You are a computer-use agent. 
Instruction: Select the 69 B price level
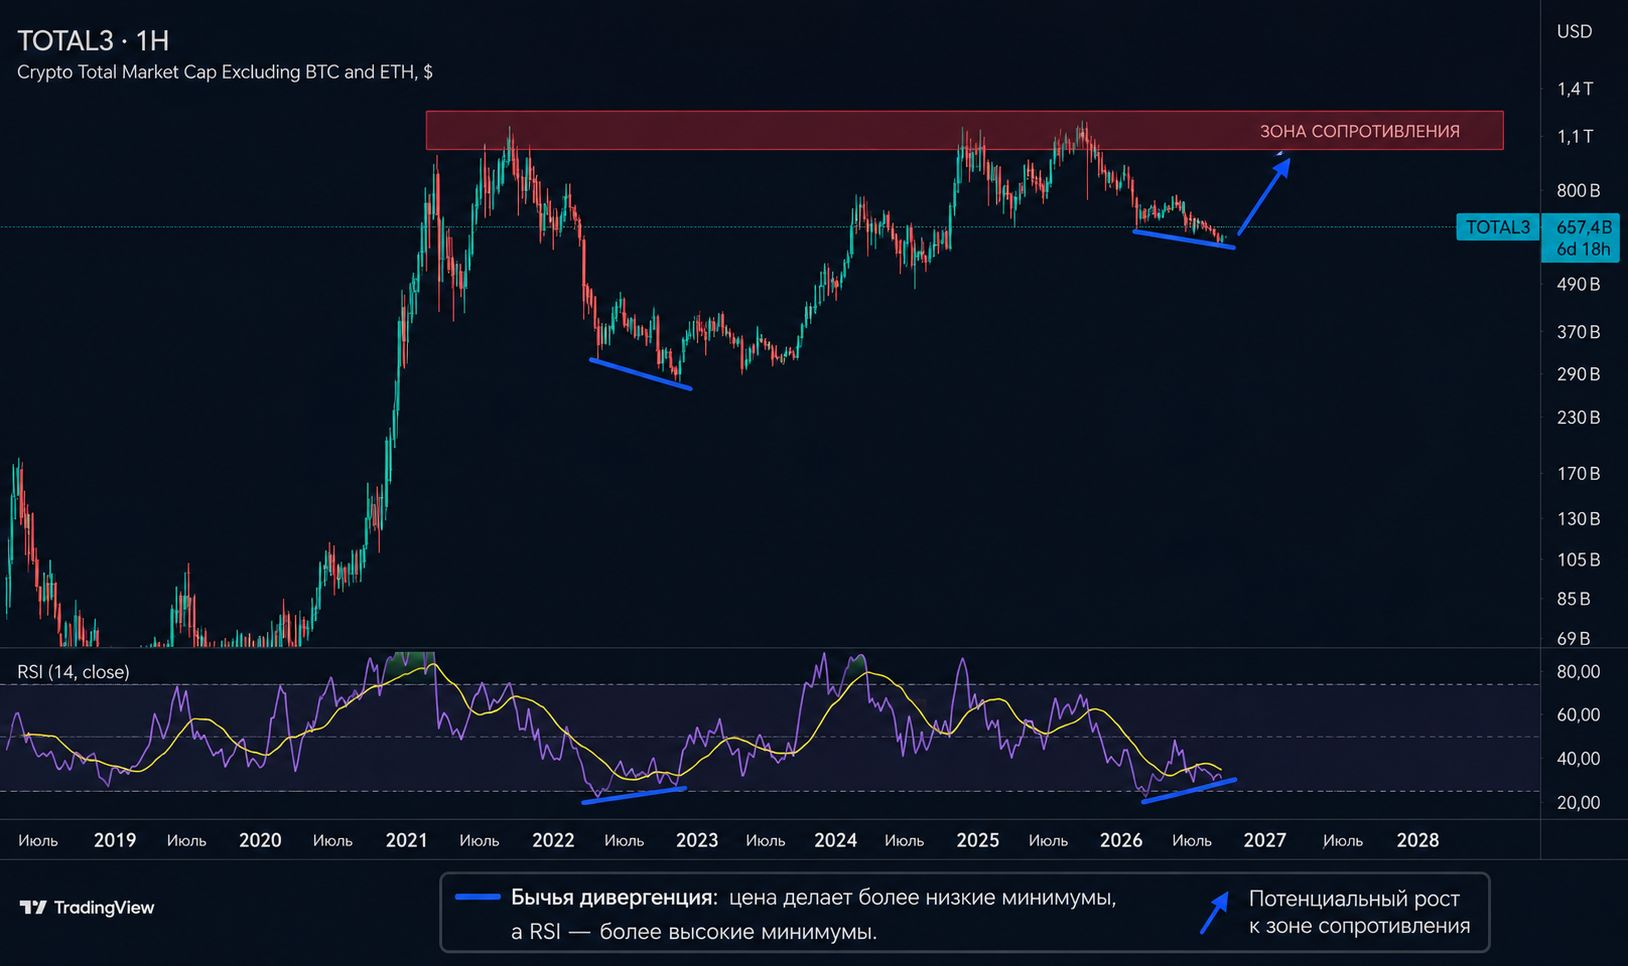coord(1573,638)
